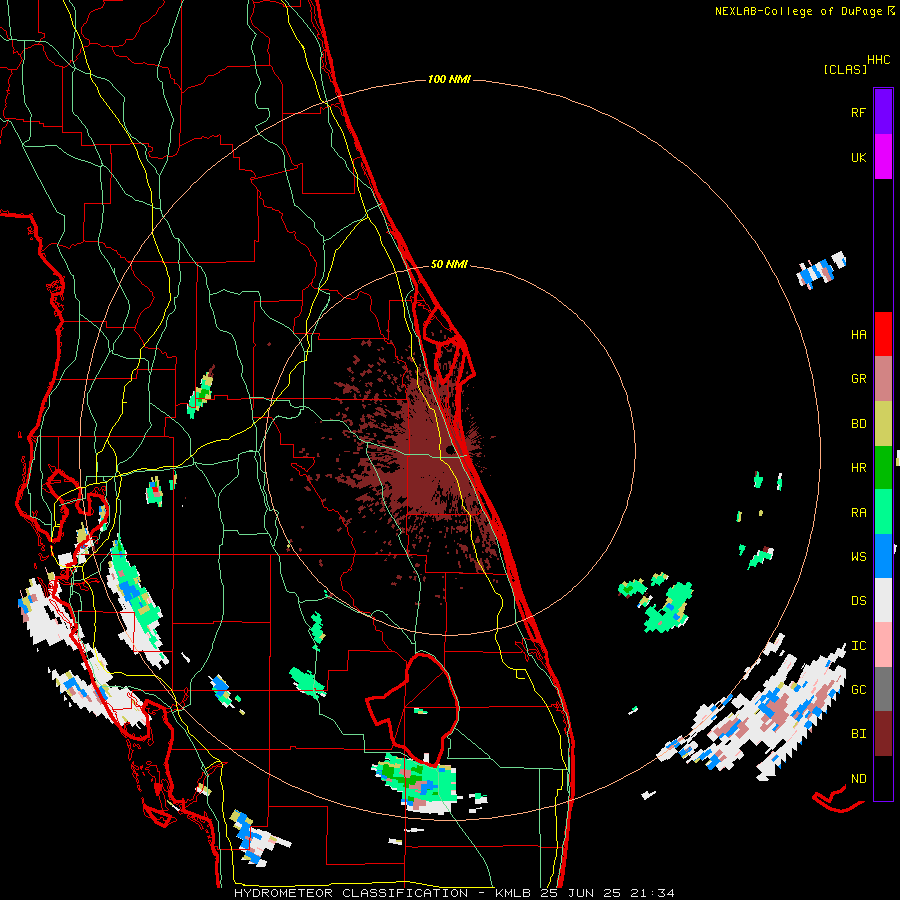Click the WS blue legend color block

pyautogui.click(x=883, y=556)
